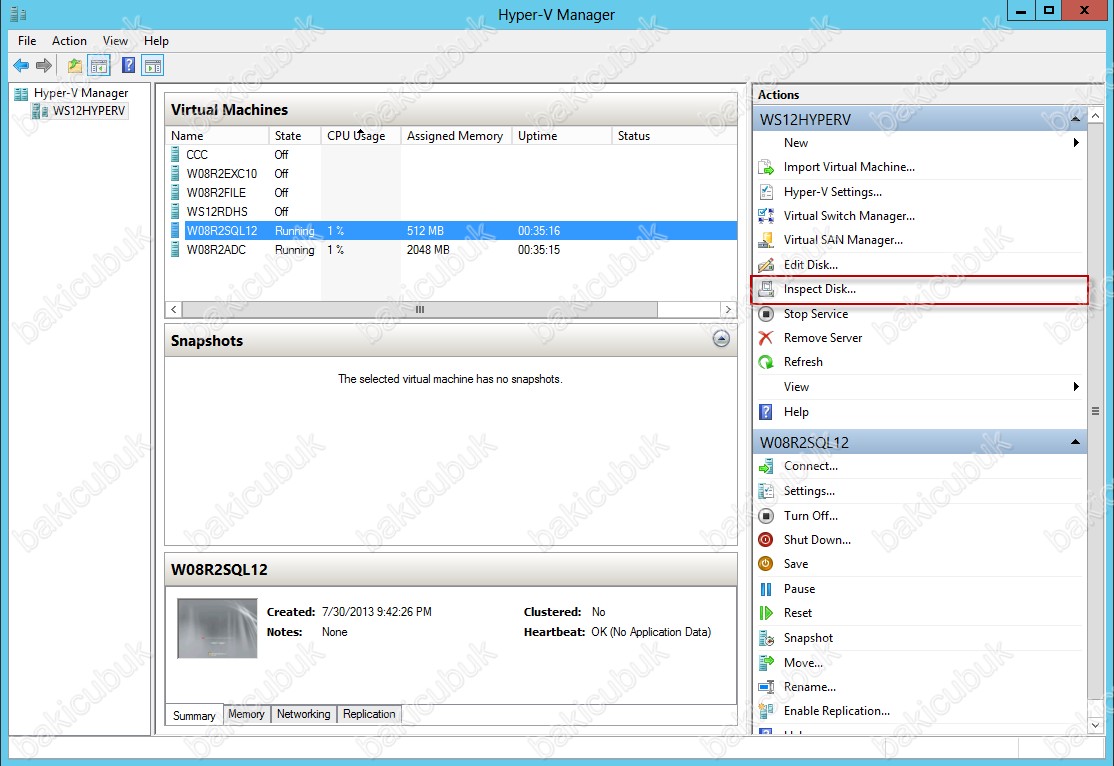This screenshot has width=1114, height=766.
Task: Click the Virtual SAN Manager icon
Action: (x=766, y=240)
